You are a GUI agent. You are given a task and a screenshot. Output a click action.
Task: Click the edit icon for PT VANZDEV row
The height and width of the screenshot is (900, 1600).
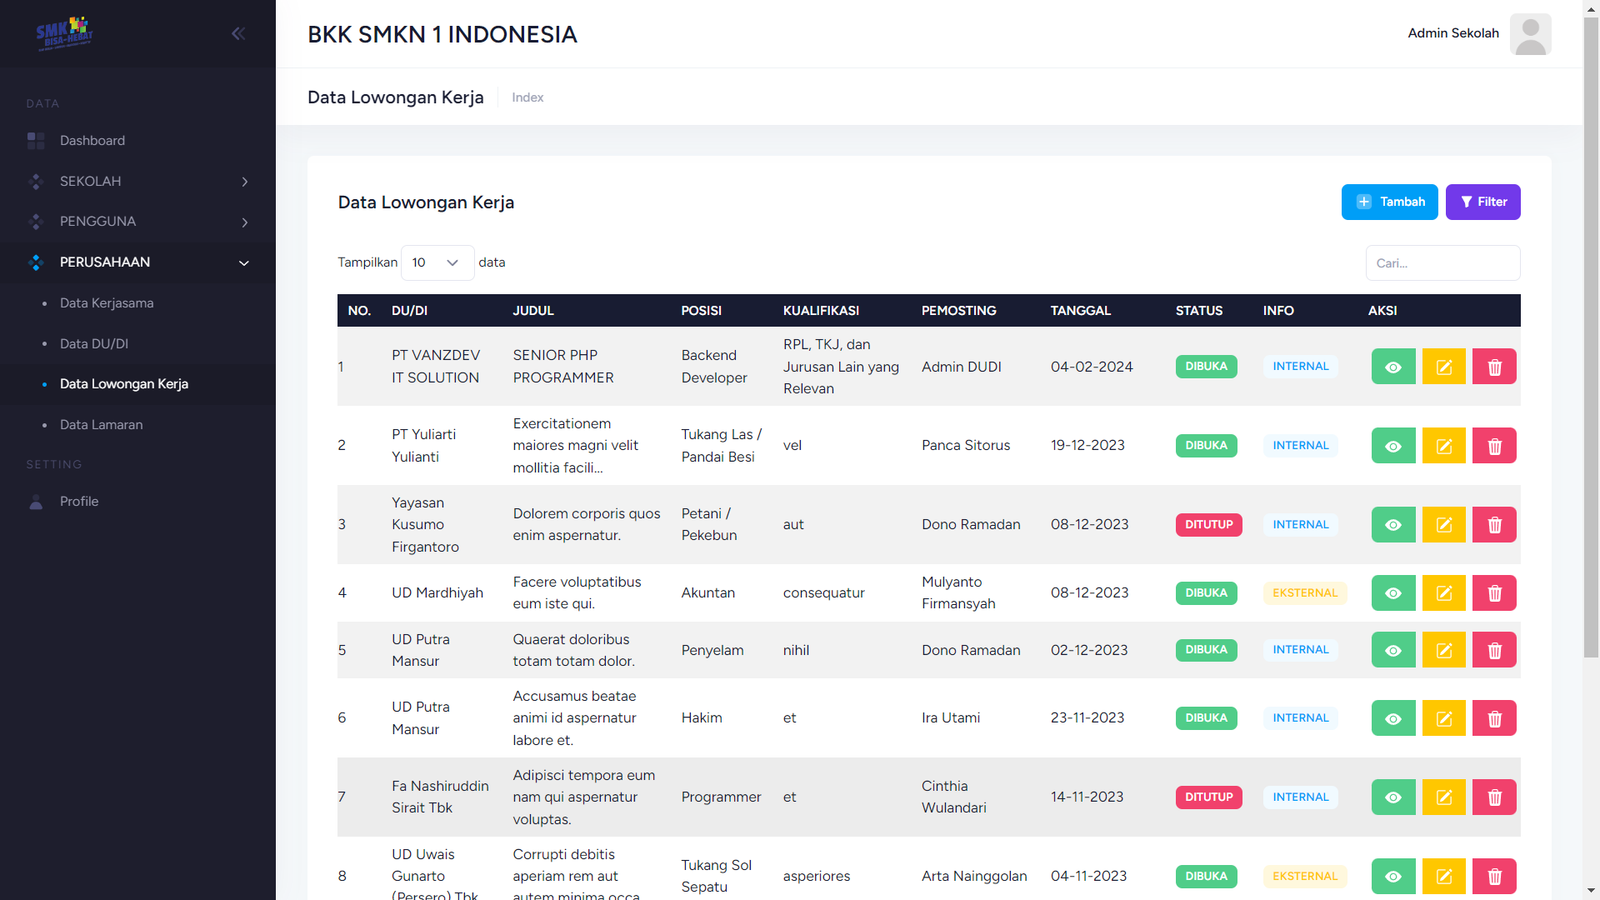[x=1443, y=367]
